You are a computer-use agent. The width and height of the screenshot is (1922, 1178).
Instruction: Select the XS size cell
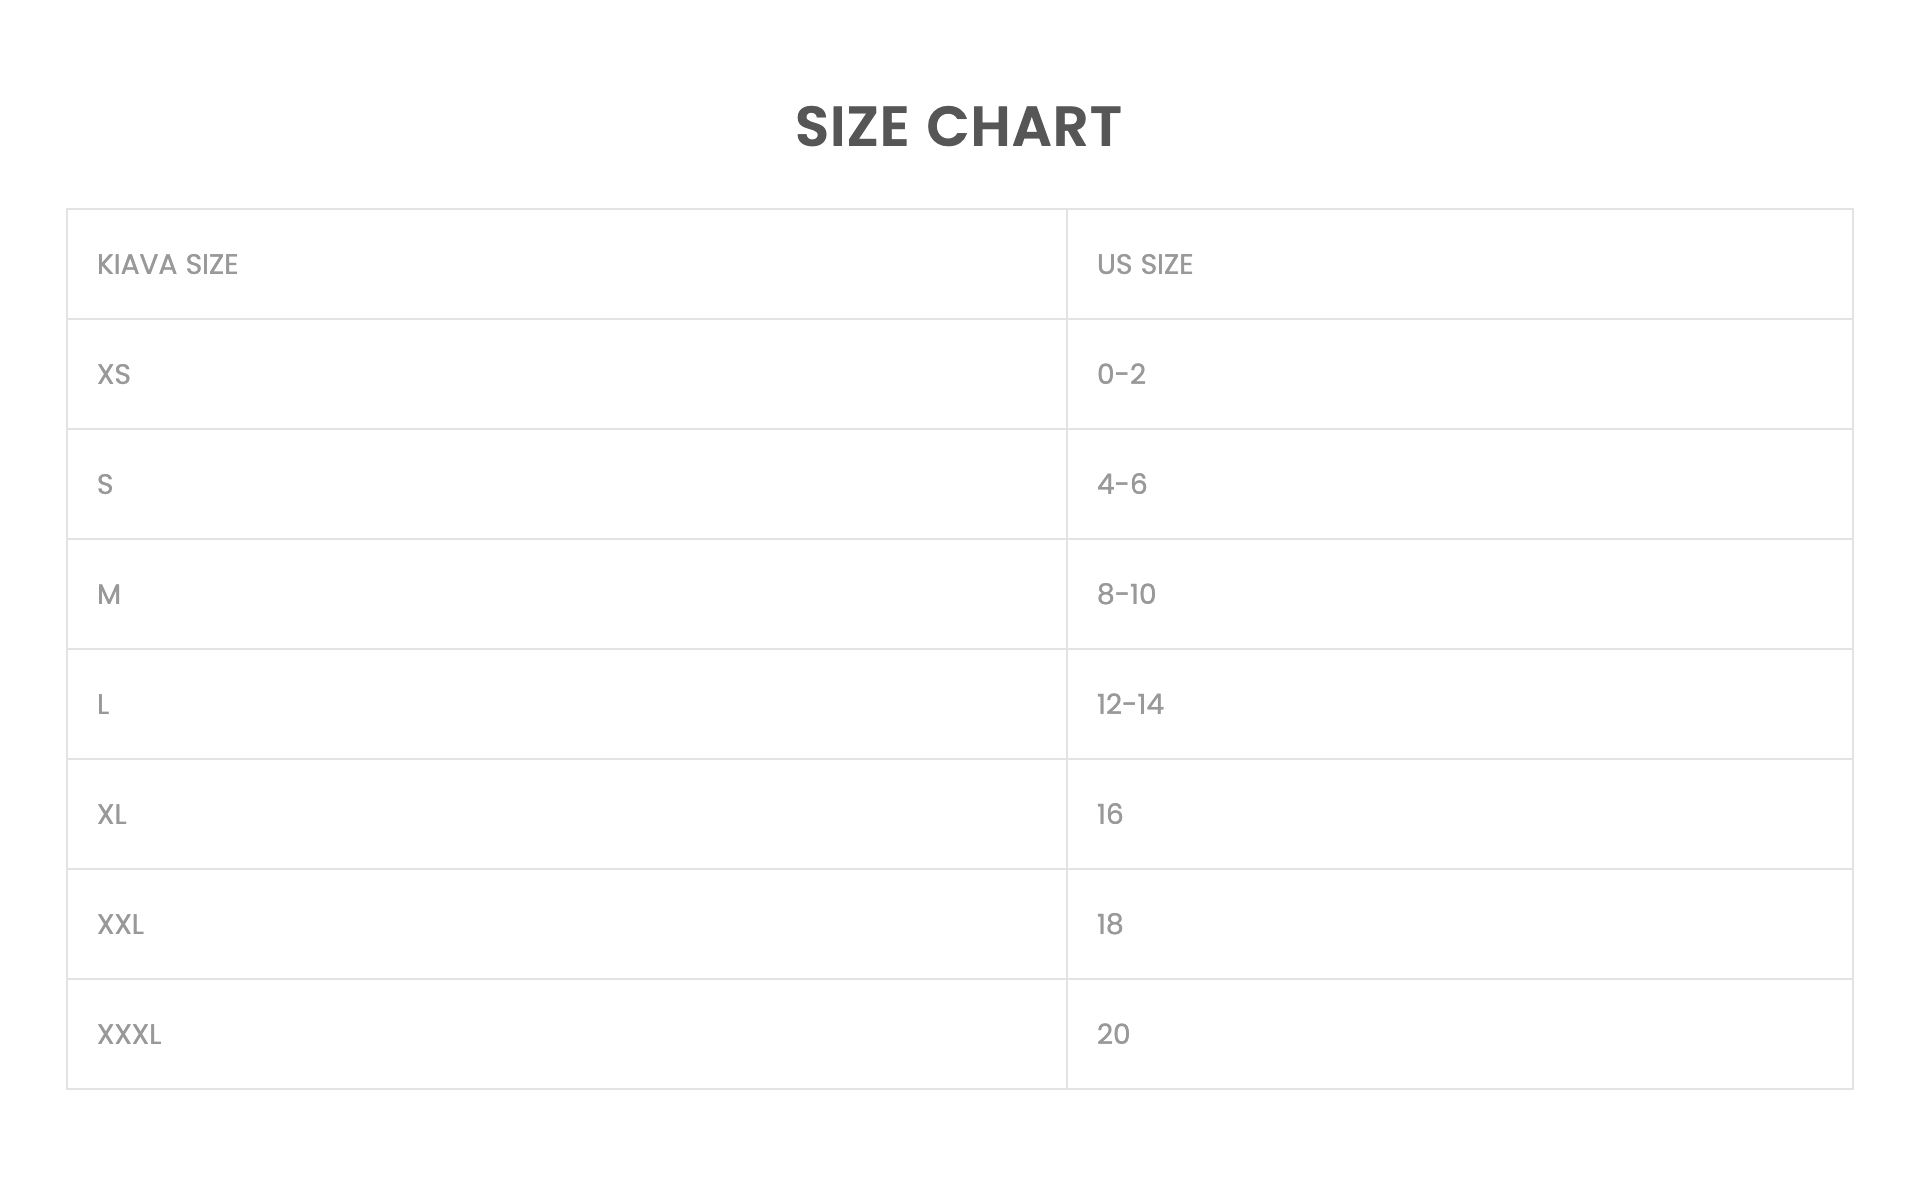(x=114, y=375)
